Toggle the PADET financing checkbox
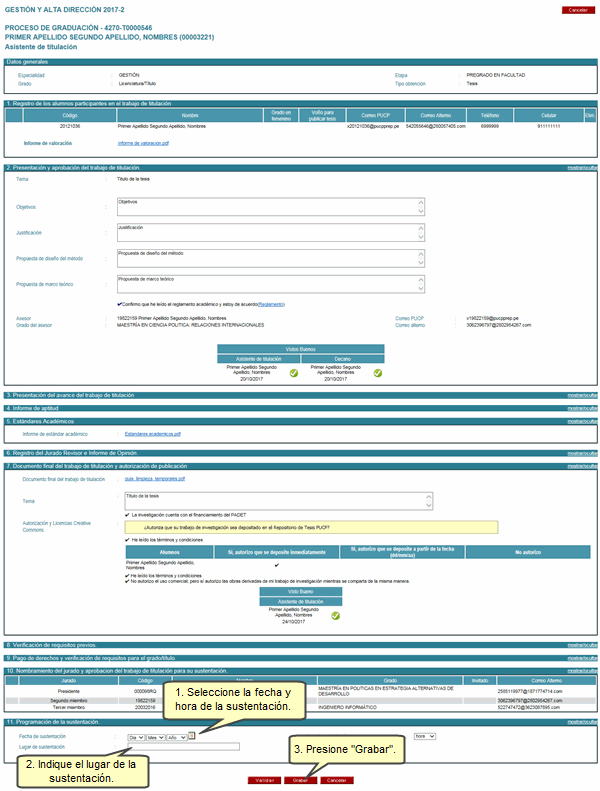Screen dimensions: 600x791 click(127, 515)
